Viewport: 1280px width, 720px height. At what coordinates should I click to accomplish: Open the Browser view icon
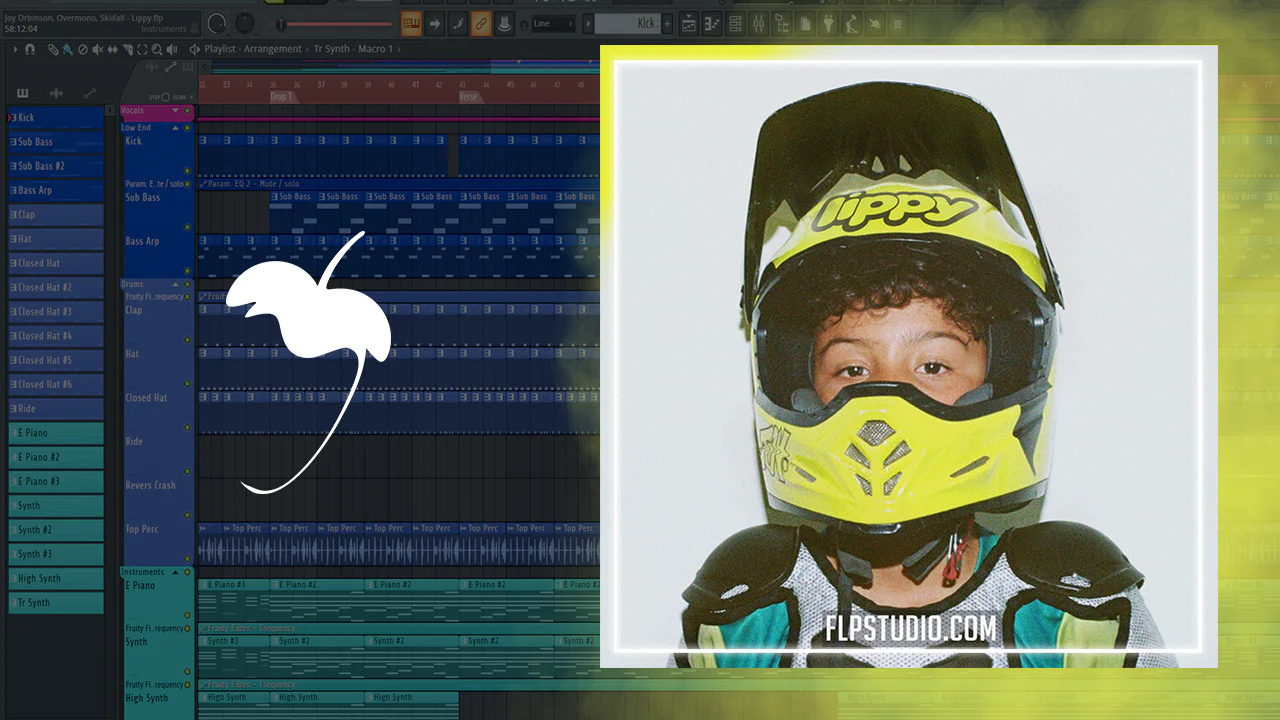pos(781,23)
